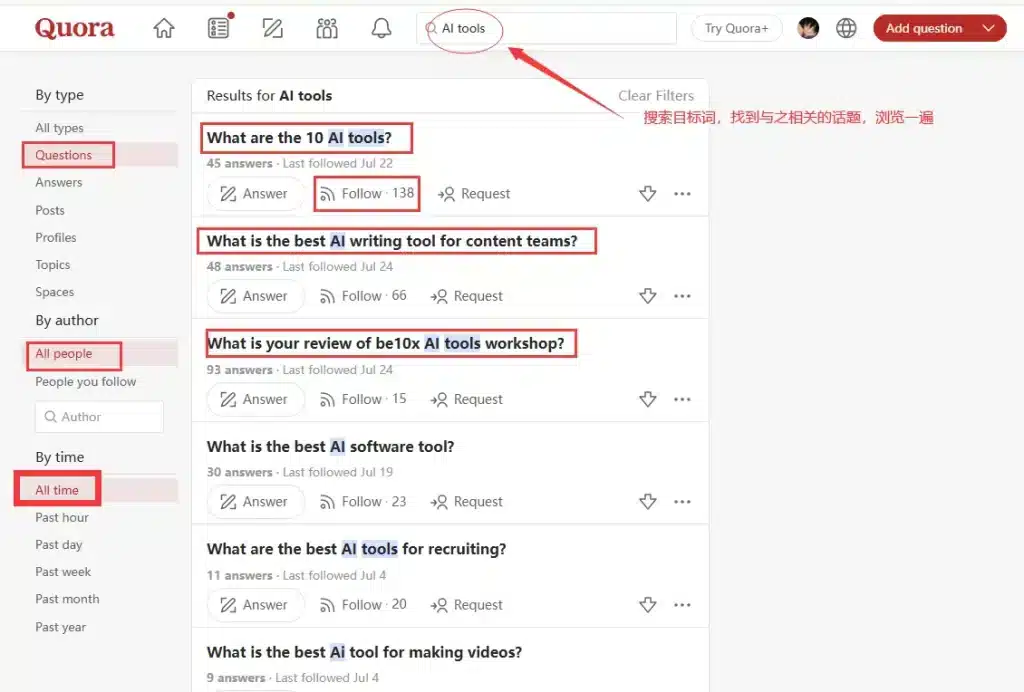Open more options for AI writing tool question
The height and width of the screenshot is (692, 1024).
(x=682, y=297)
